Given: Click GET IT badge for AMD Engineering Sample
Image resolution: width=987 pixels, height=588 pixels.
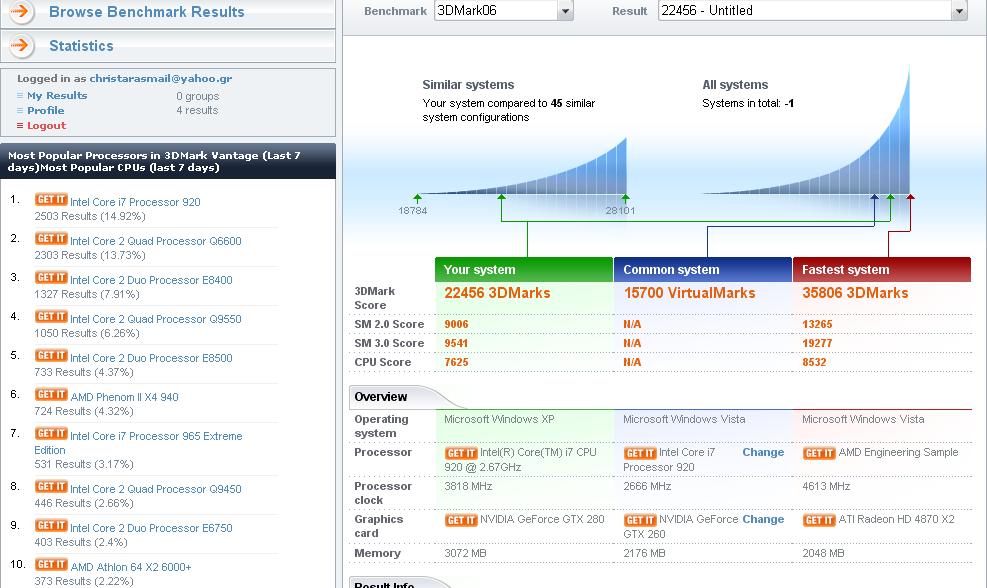Looking at the screenshot, I should [819, 453].
